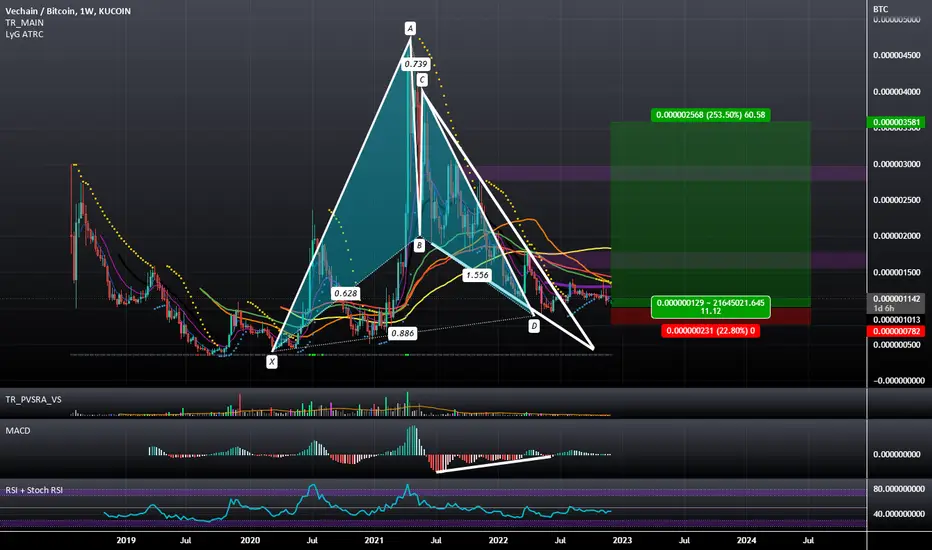The image size is (932, 550).
Task: Click the 0.000003000 price axis value
Action: point(896,164)
